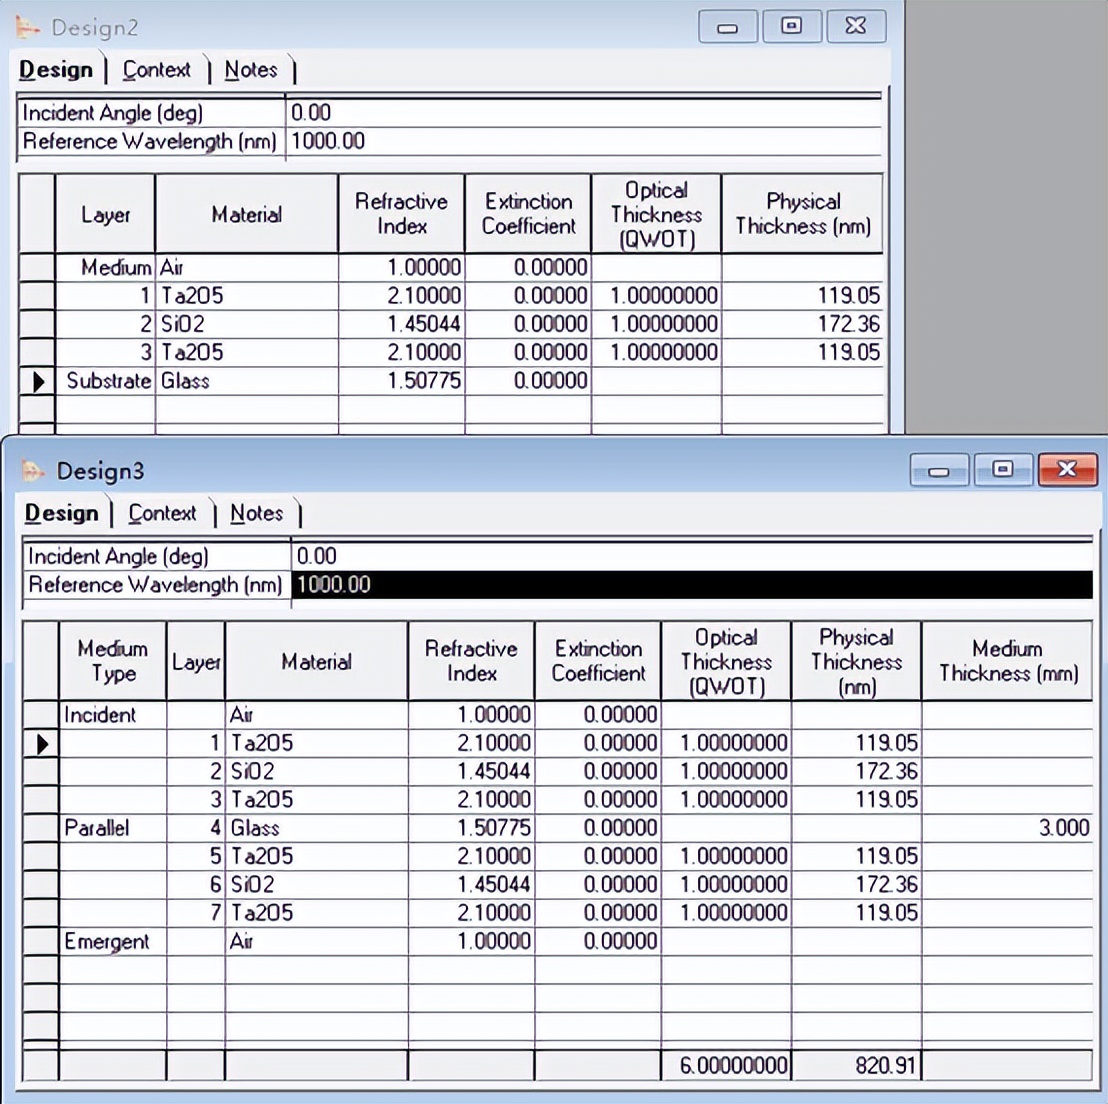Maximize the Design3 window
1108x1104 pixels.
(1003, 469)
